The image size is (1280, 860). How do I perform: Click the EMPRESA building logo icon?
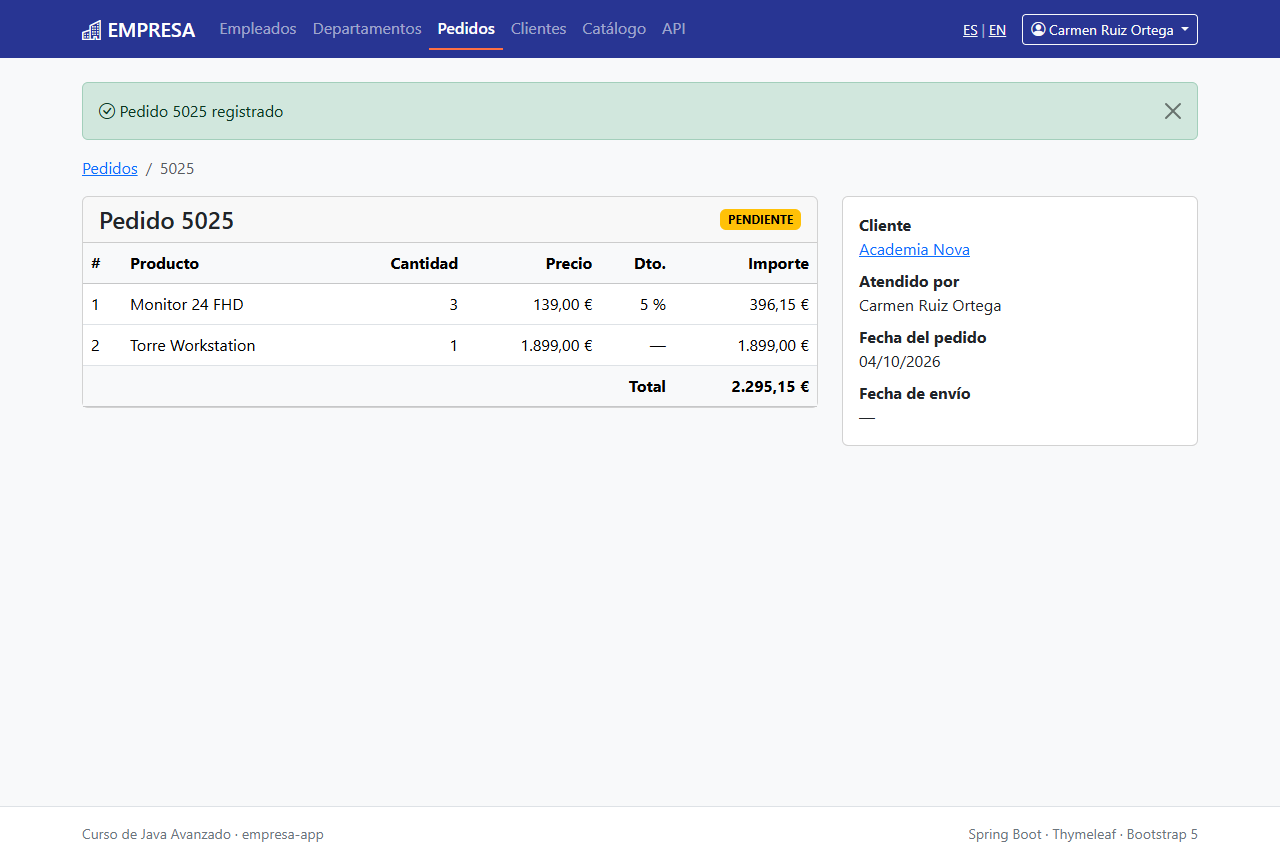coord(91,30)
